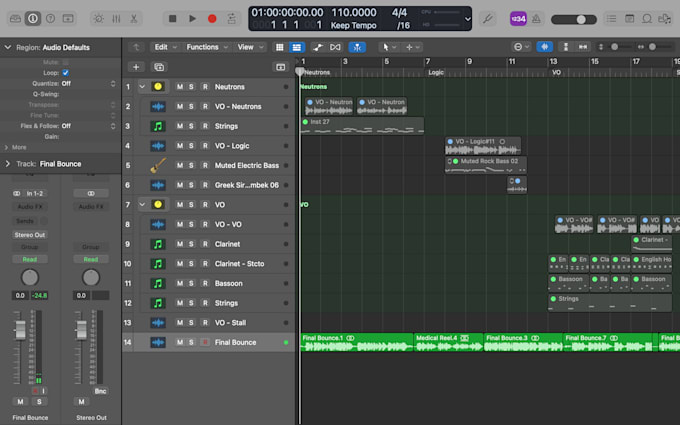The height and width of the screenshot is (425, 680).
Task: Toggle the purple count-in 1234 button
Action: (x=518, y=19)
